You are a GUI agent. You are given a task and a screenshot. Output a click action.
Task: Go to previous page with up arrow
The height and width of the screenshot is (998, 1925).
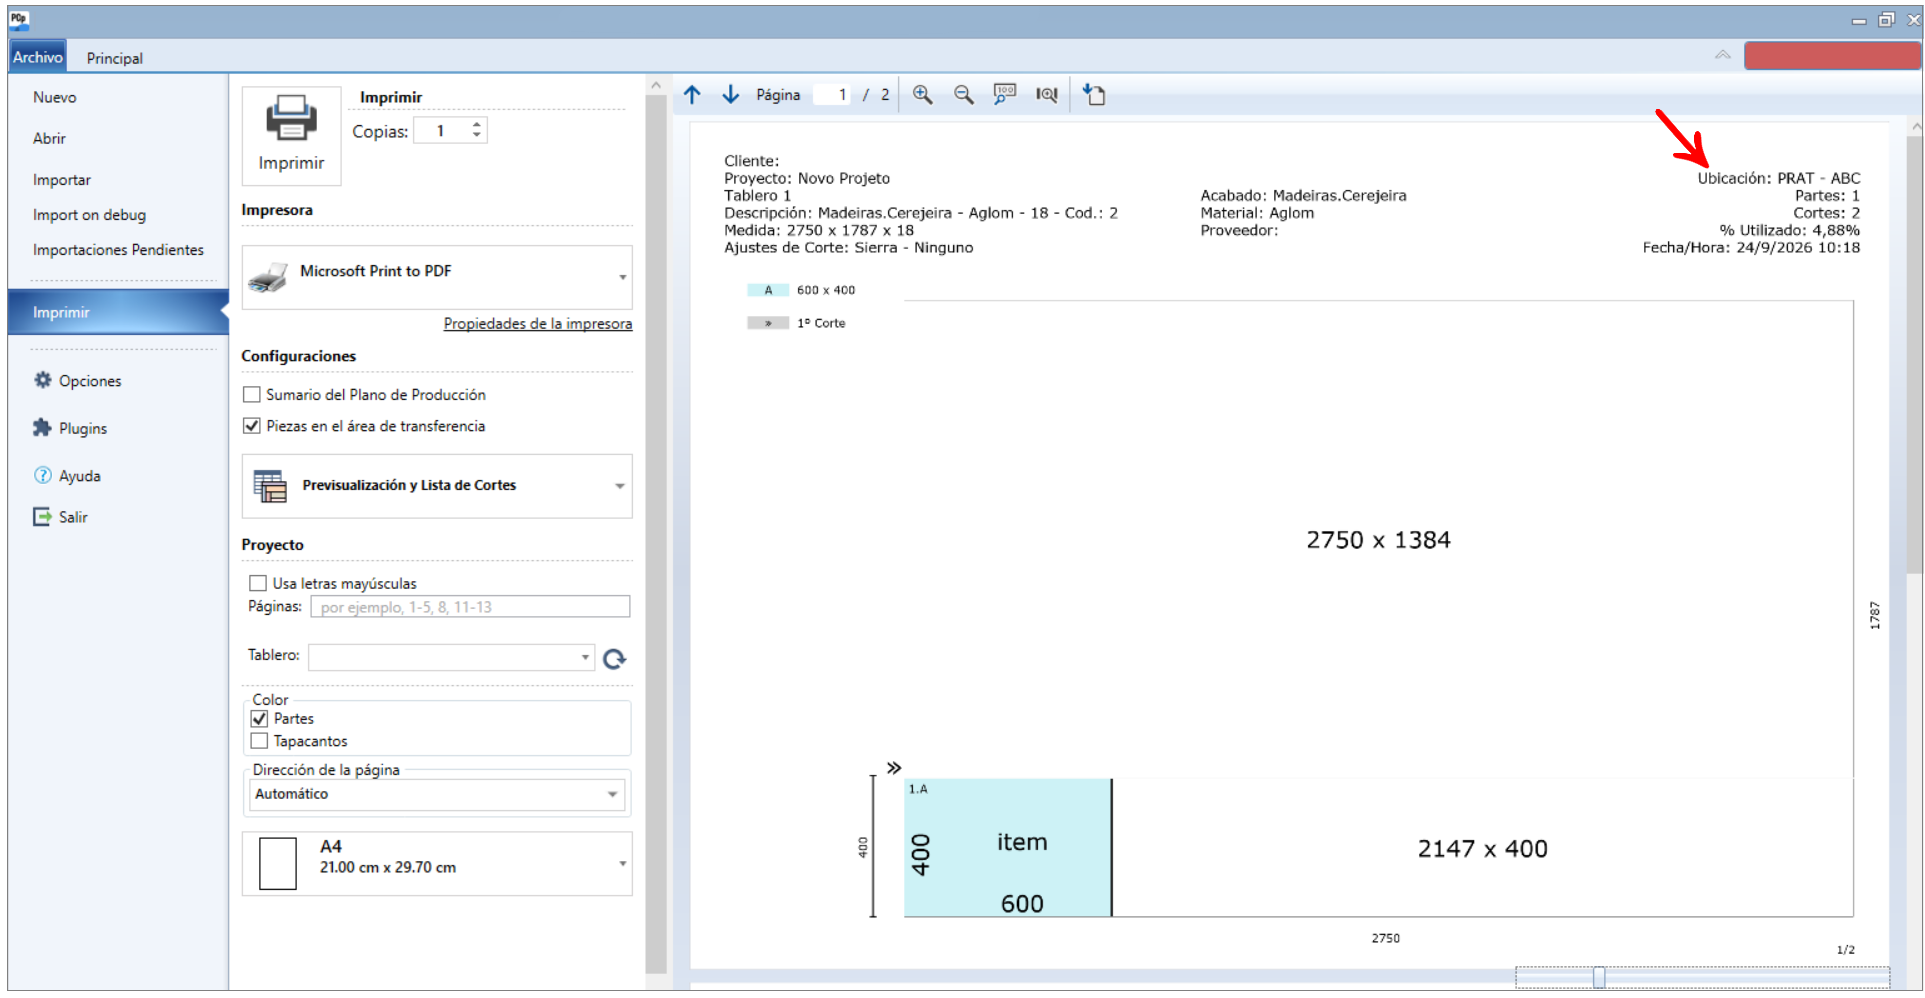click(x=692, y=95)
